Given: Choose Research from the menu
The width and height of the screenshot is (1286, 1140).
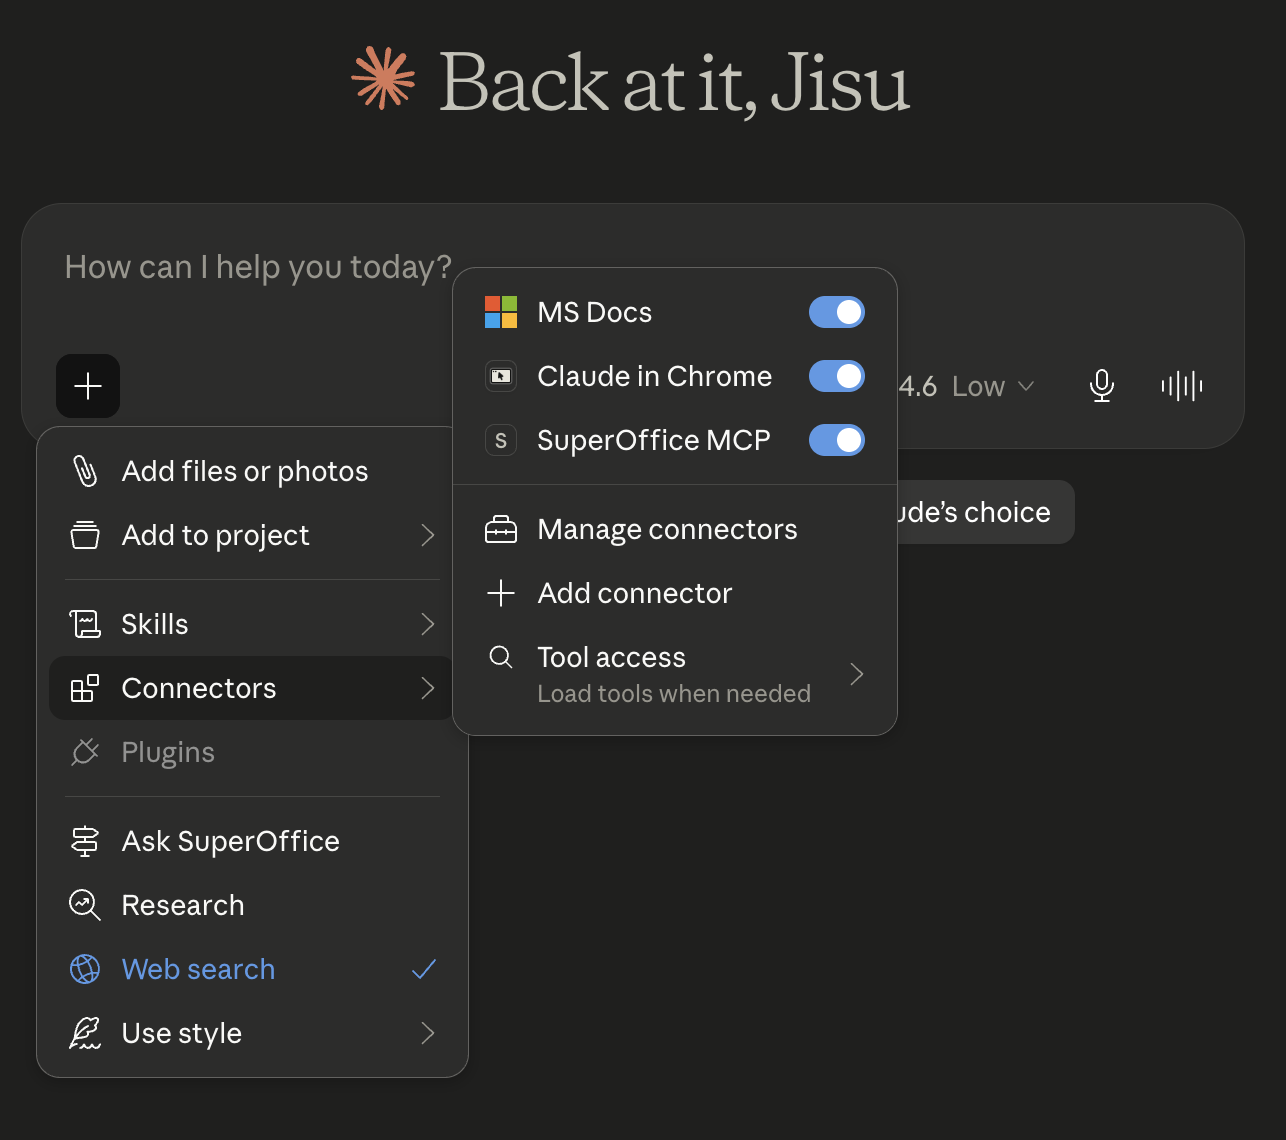Looking at the screenshot, I should click(252, 905).
